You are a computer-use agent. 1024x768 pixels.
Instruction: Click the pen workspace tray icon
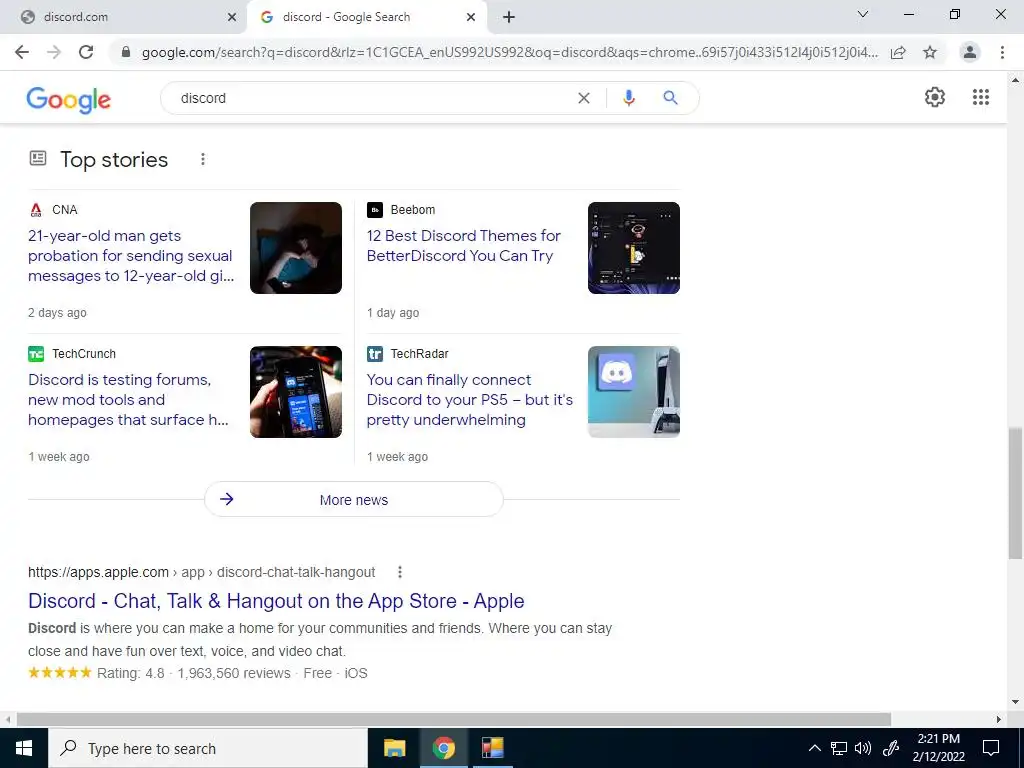click(x=890, y=748)
